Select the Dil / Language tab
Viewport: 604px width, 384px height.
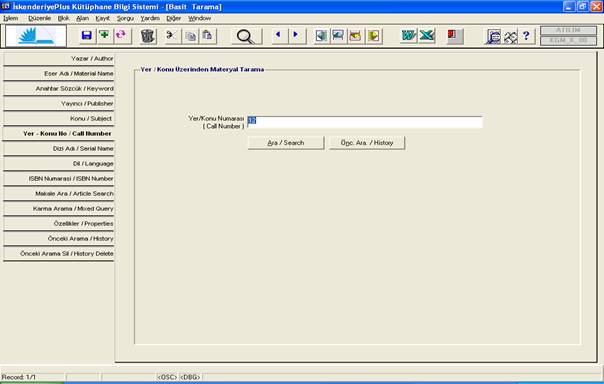coord(59,164)
